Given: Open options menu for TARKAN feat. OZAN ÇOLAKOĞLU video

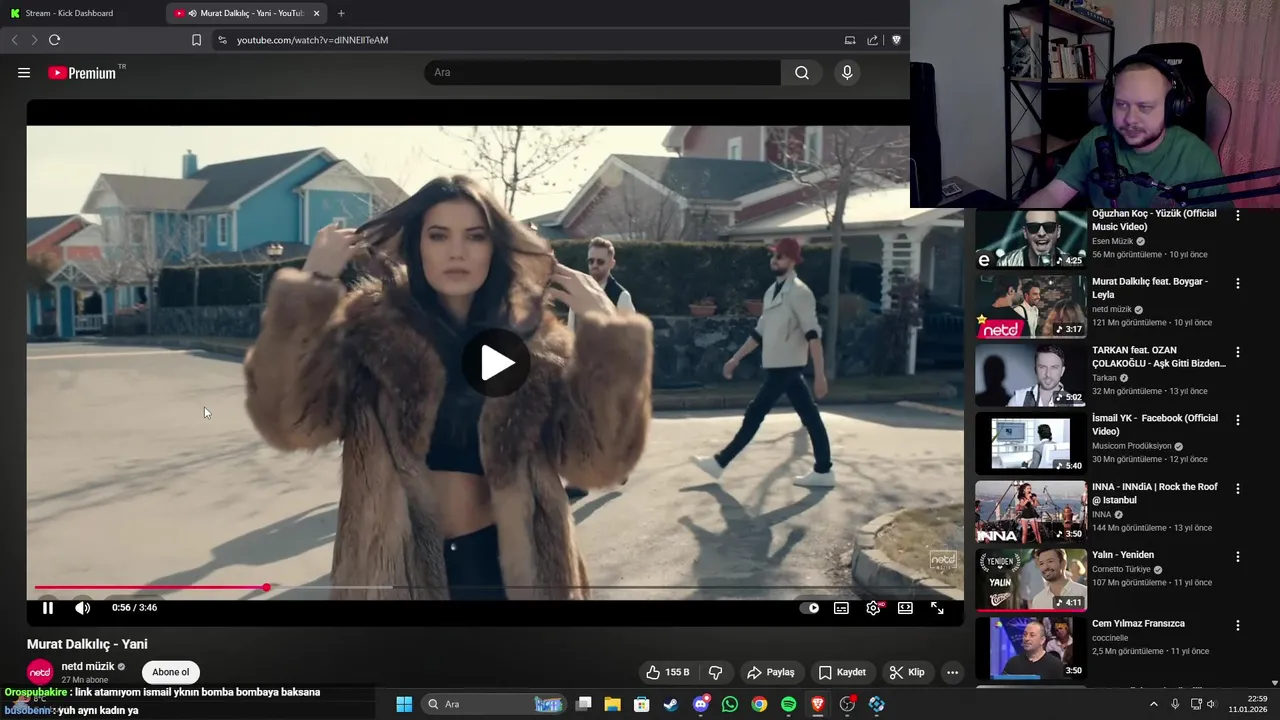Looking at the screenshot, I should pos(1238,352).
